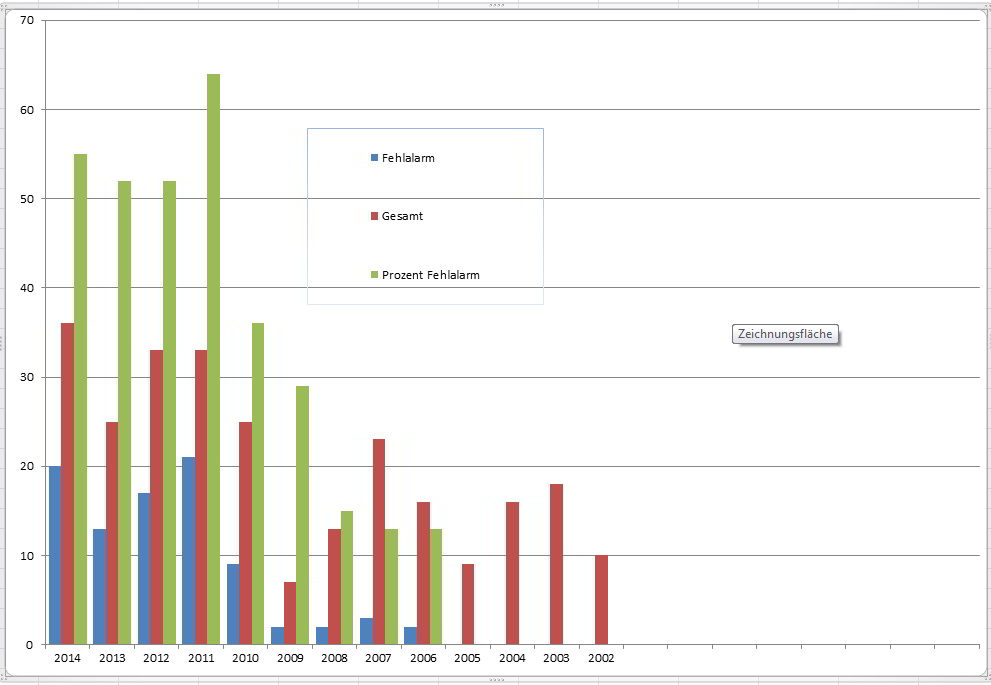The width and height of the screenshot is (991, 685).
Task: Select the red Gesamt bar for 2014
Action: (x=67, y=483)
